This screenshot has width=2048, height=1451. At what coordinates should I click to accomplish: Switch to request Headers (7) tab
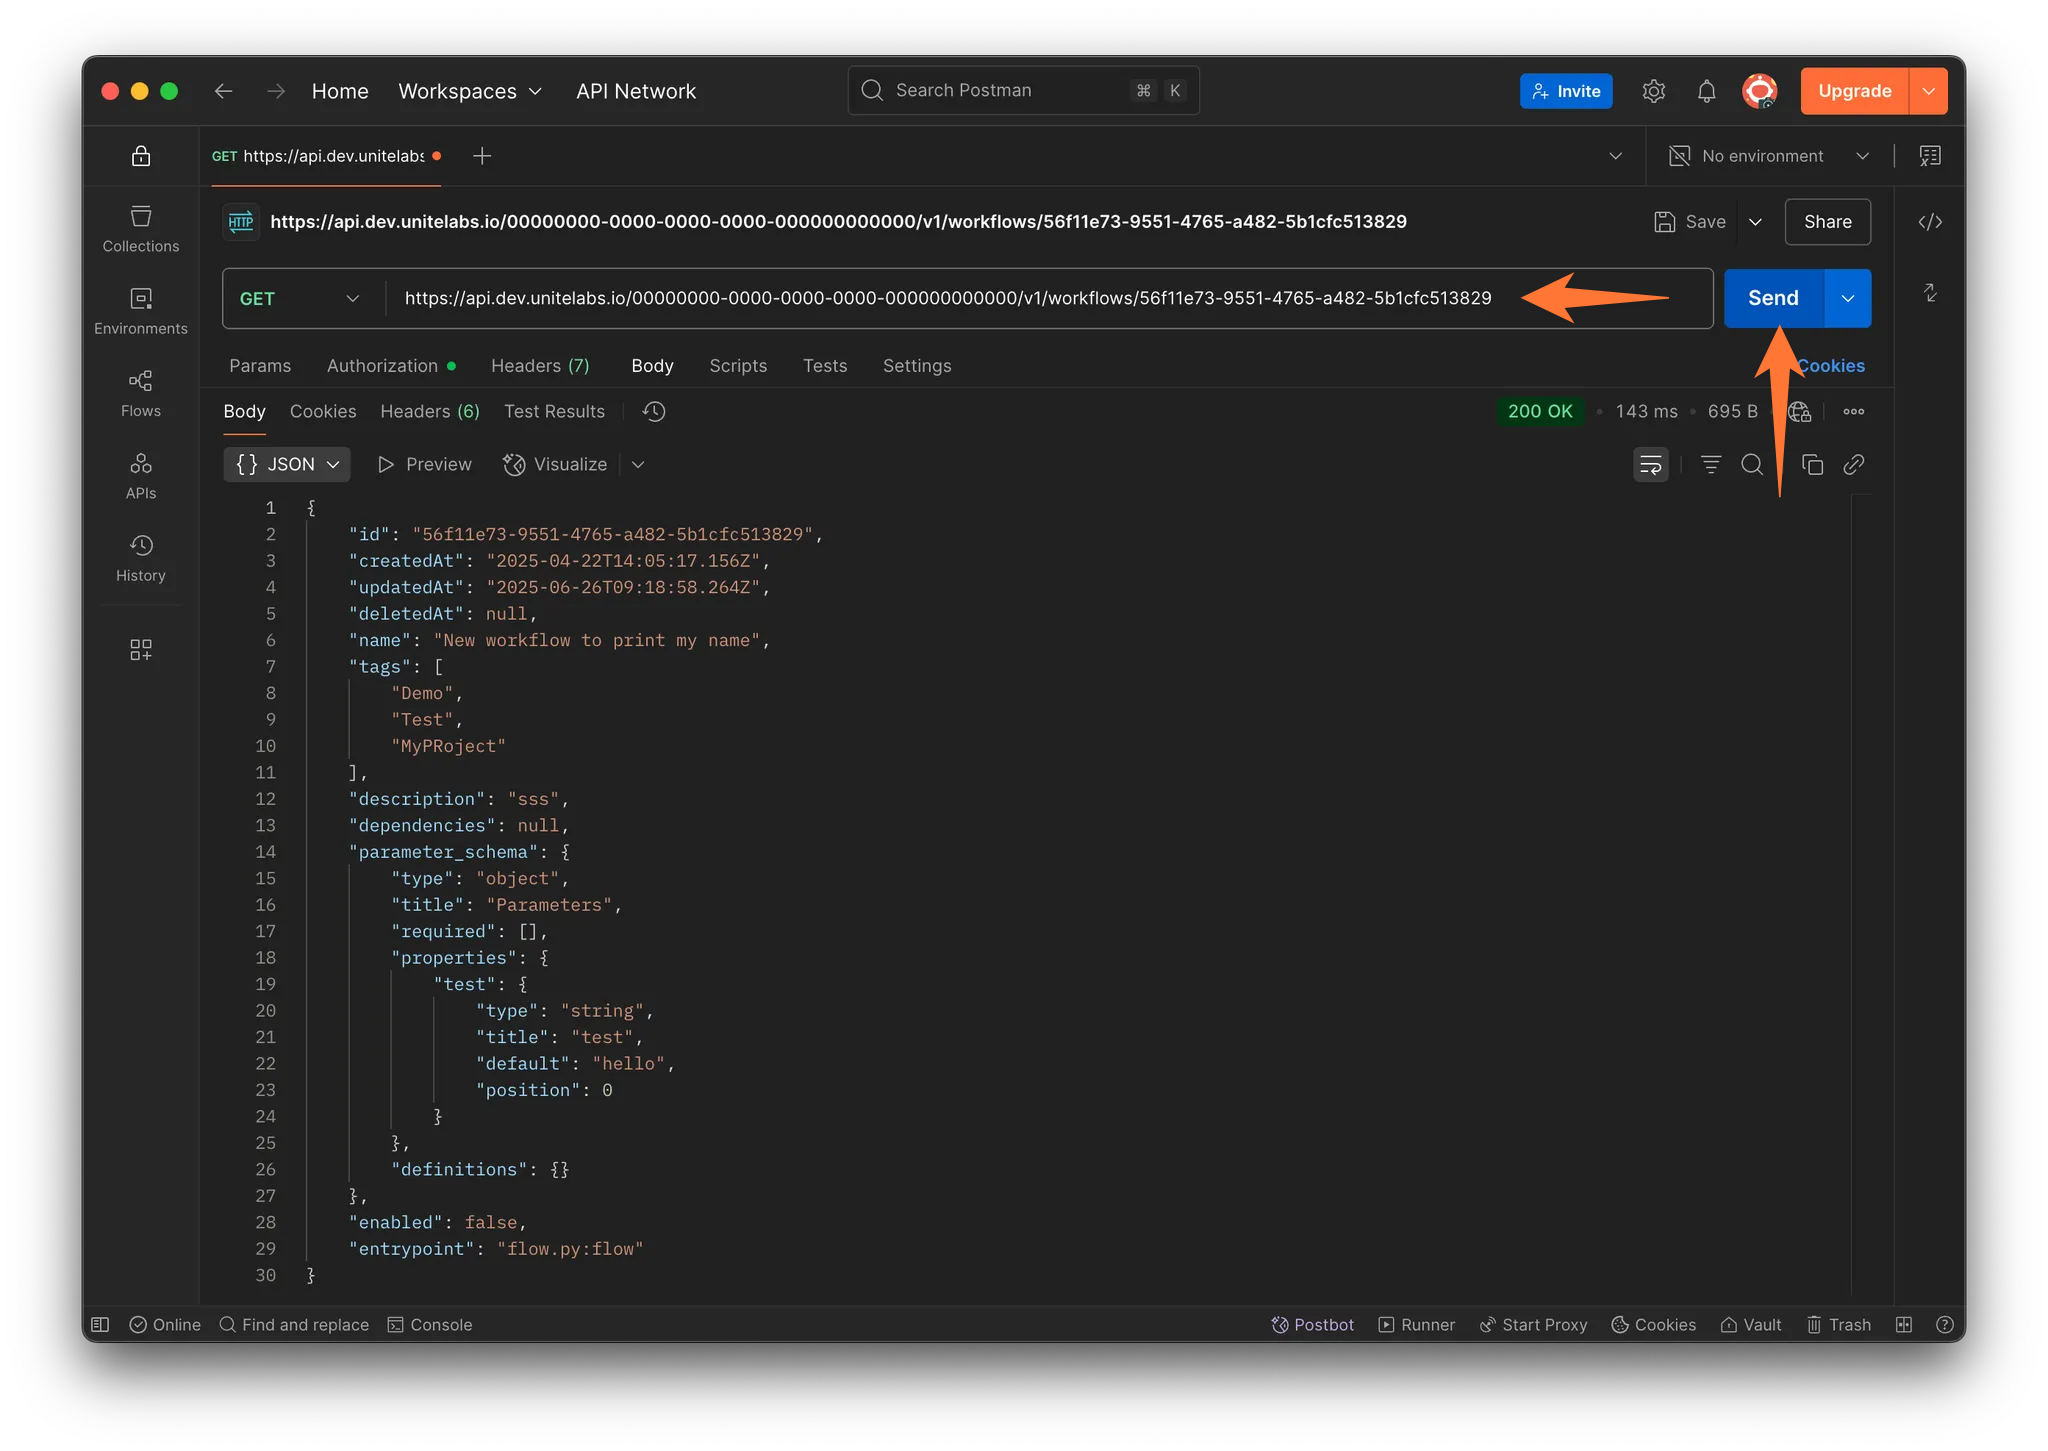click(540, 366)
